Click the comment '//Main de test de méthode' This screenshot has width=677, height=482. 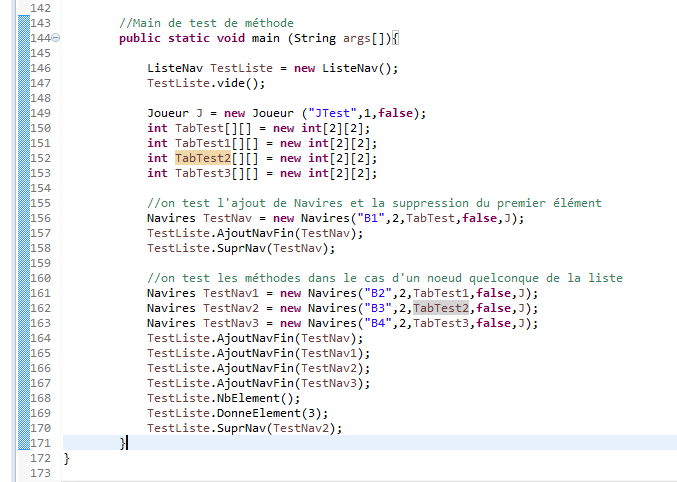[x=206, y=23]
